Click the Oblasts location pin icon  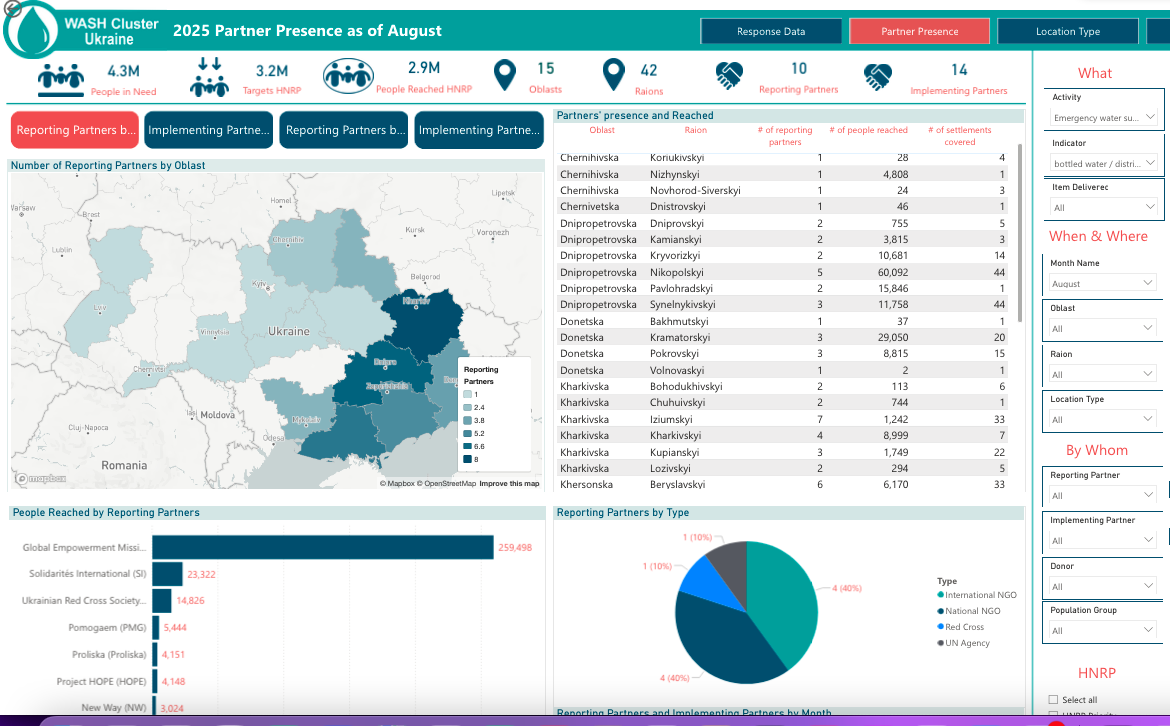click(x=506, y=76)
